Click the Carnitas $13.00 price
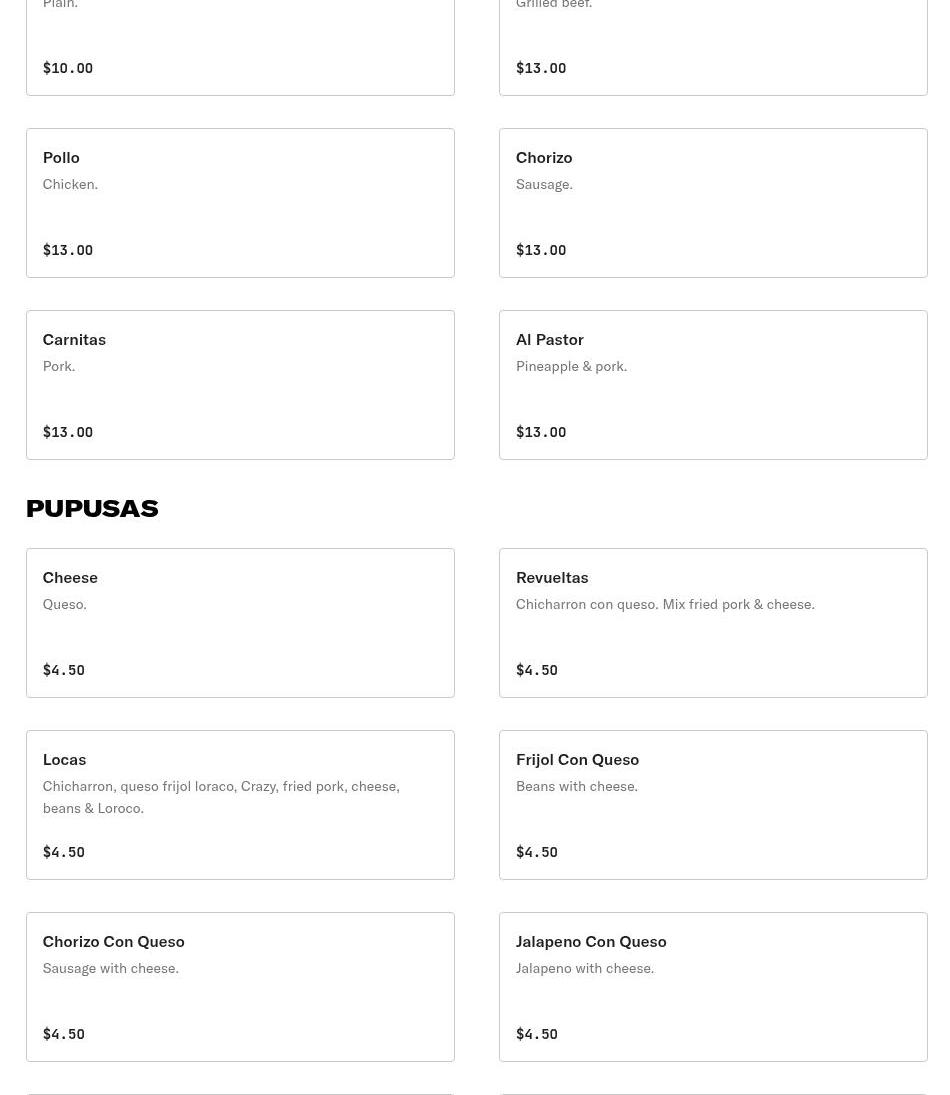Viewport: 950px width, 1095px height. pyautogui.click(x=68, y=432)
